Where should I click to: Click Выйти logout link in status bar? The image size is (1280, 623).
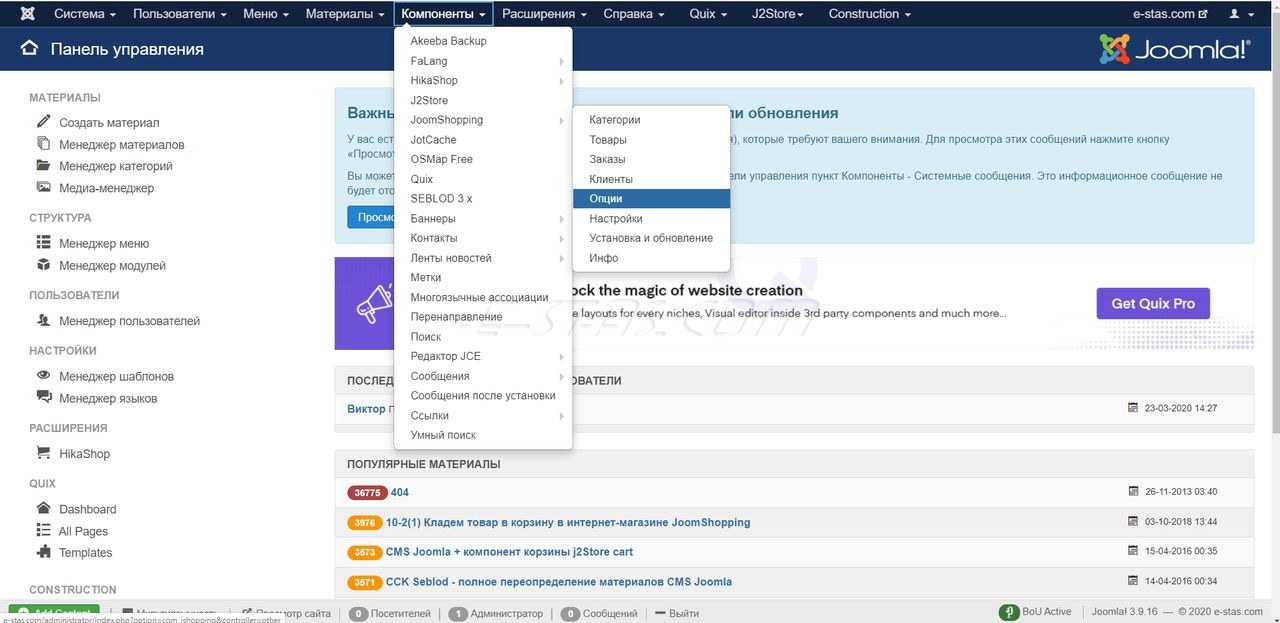click(676, 613)
